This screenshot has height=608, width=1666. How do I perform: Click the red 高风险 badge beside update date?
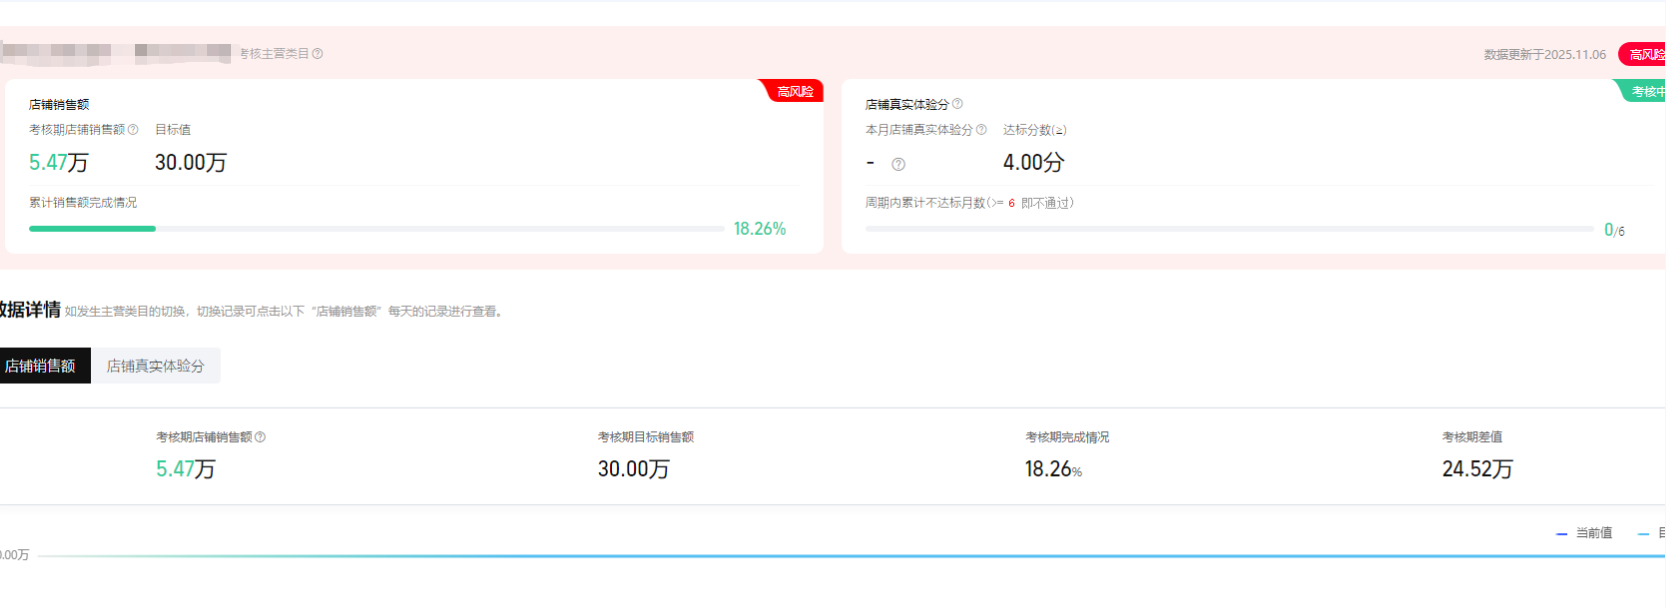pos(1643,55)
